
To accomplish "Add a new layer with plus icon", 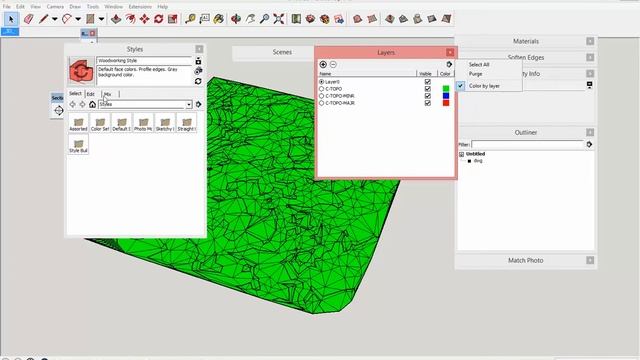I will click(x=323, y=64).
